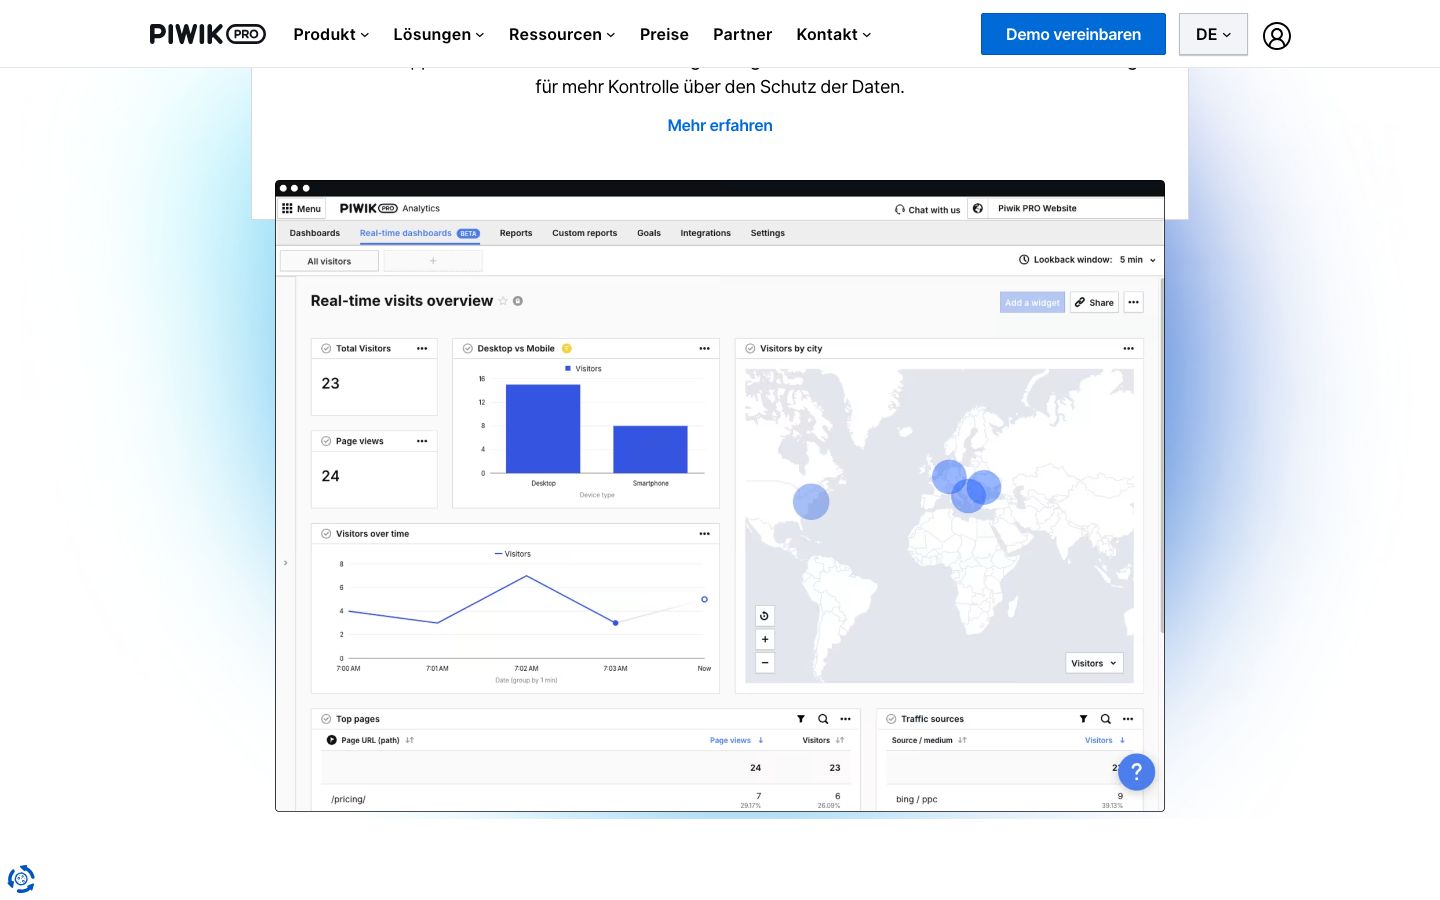This screenshot has height=900, width=1440.
Task: Expand the left sidebar arrow in dashboard
Action: [286, 563]
